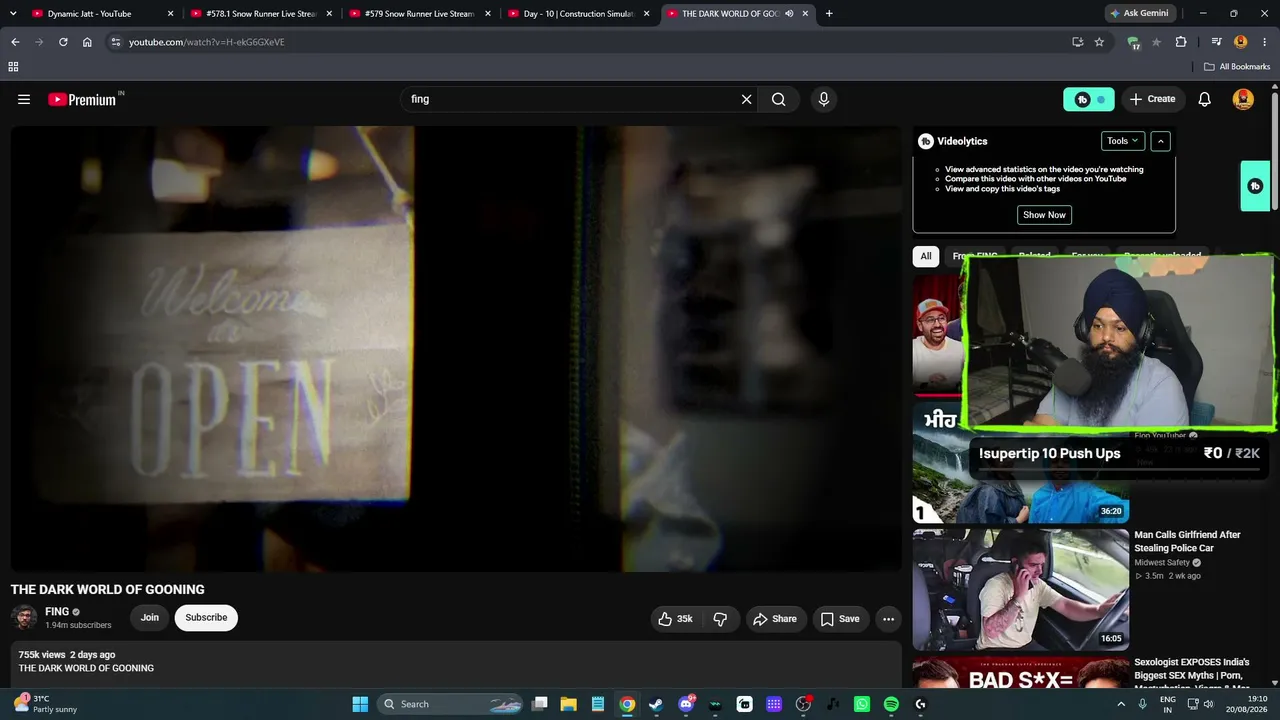
Task: Open the apps grid in bookmarks bar
Action: click(13, 67)
